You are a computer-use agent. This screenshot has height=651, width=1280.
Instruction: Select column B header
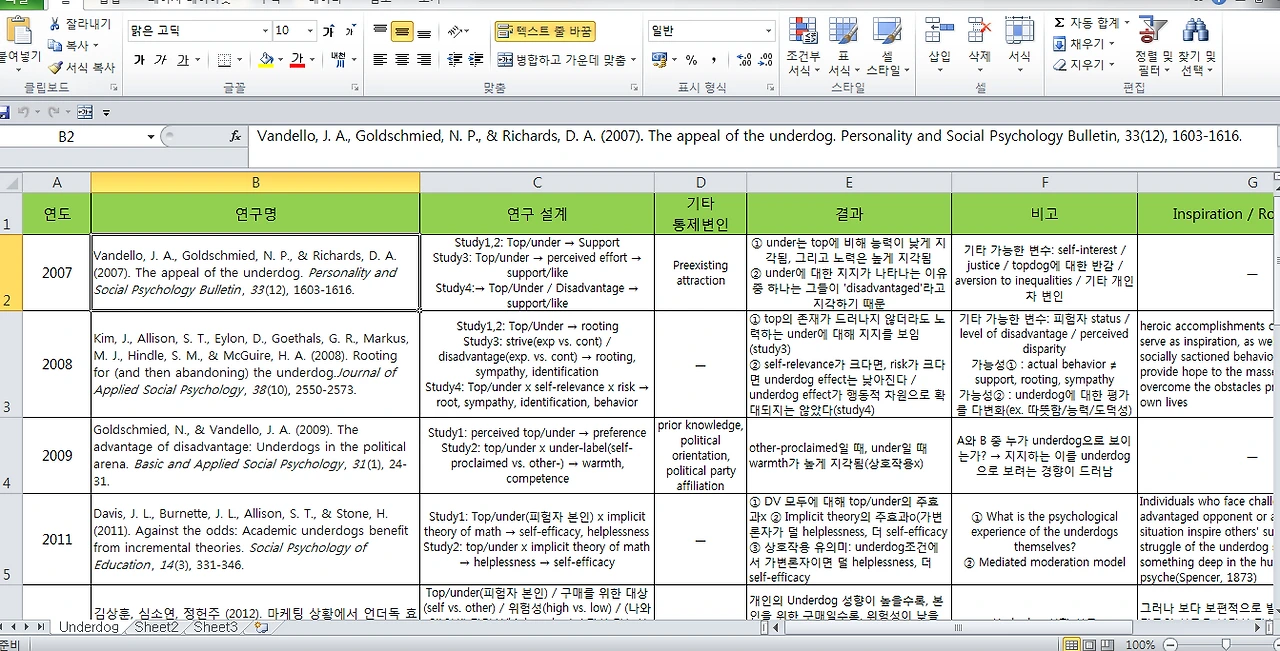(255, 182)
